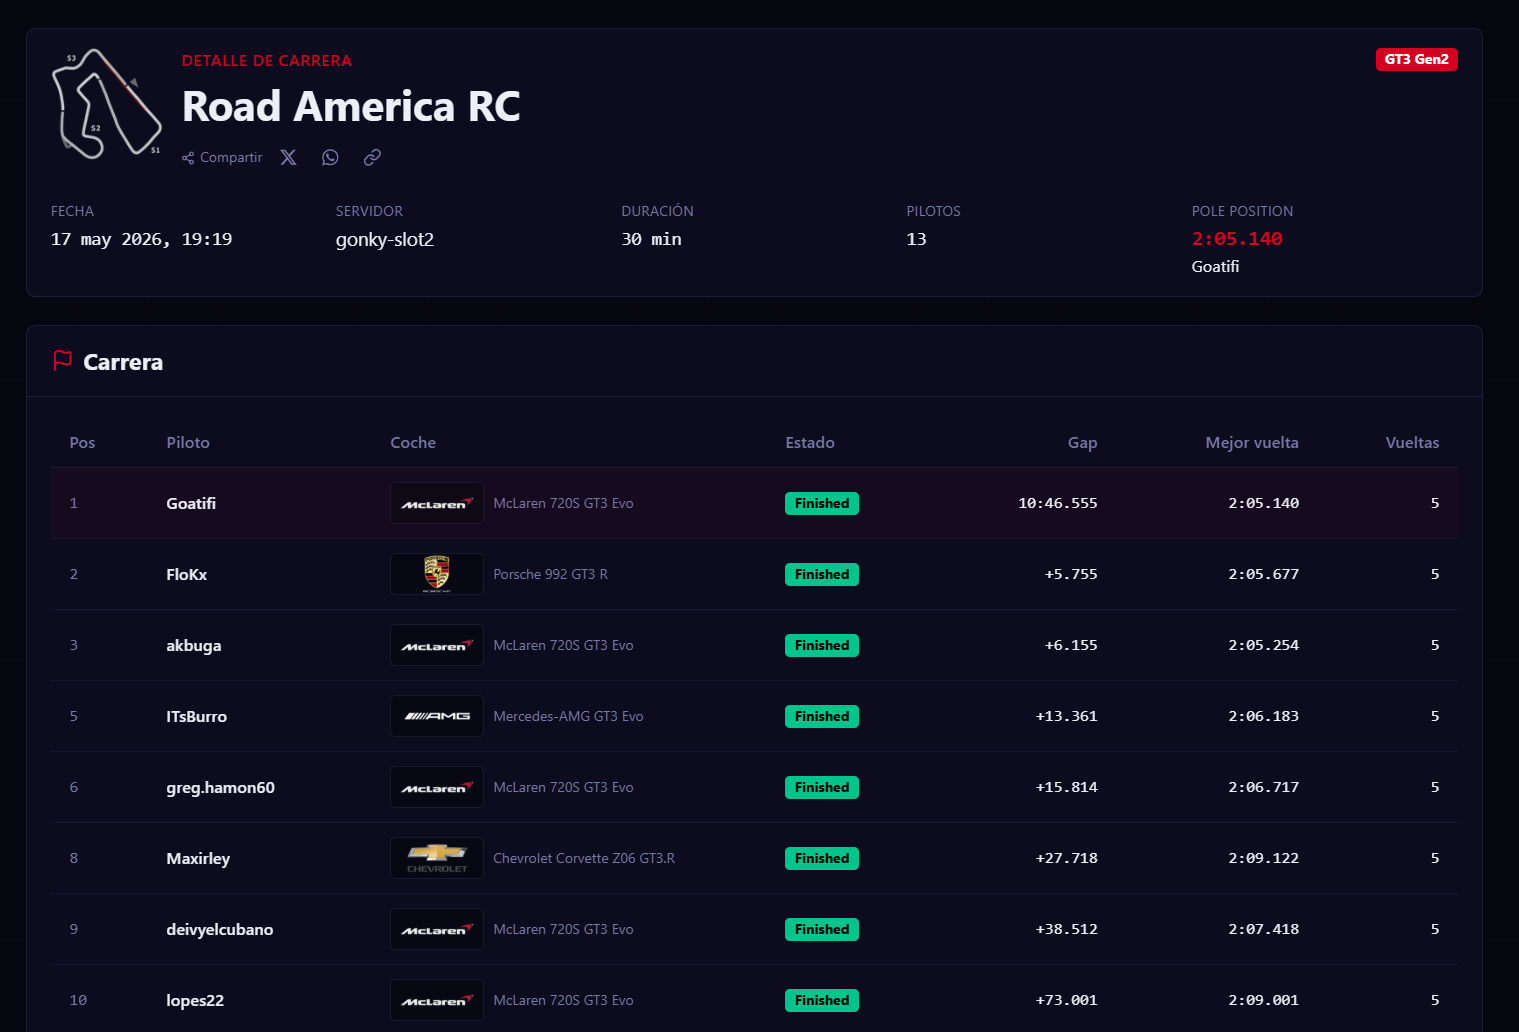
Task: Click the +73.001 gap value
Action: click(x=1067, y=1000)
